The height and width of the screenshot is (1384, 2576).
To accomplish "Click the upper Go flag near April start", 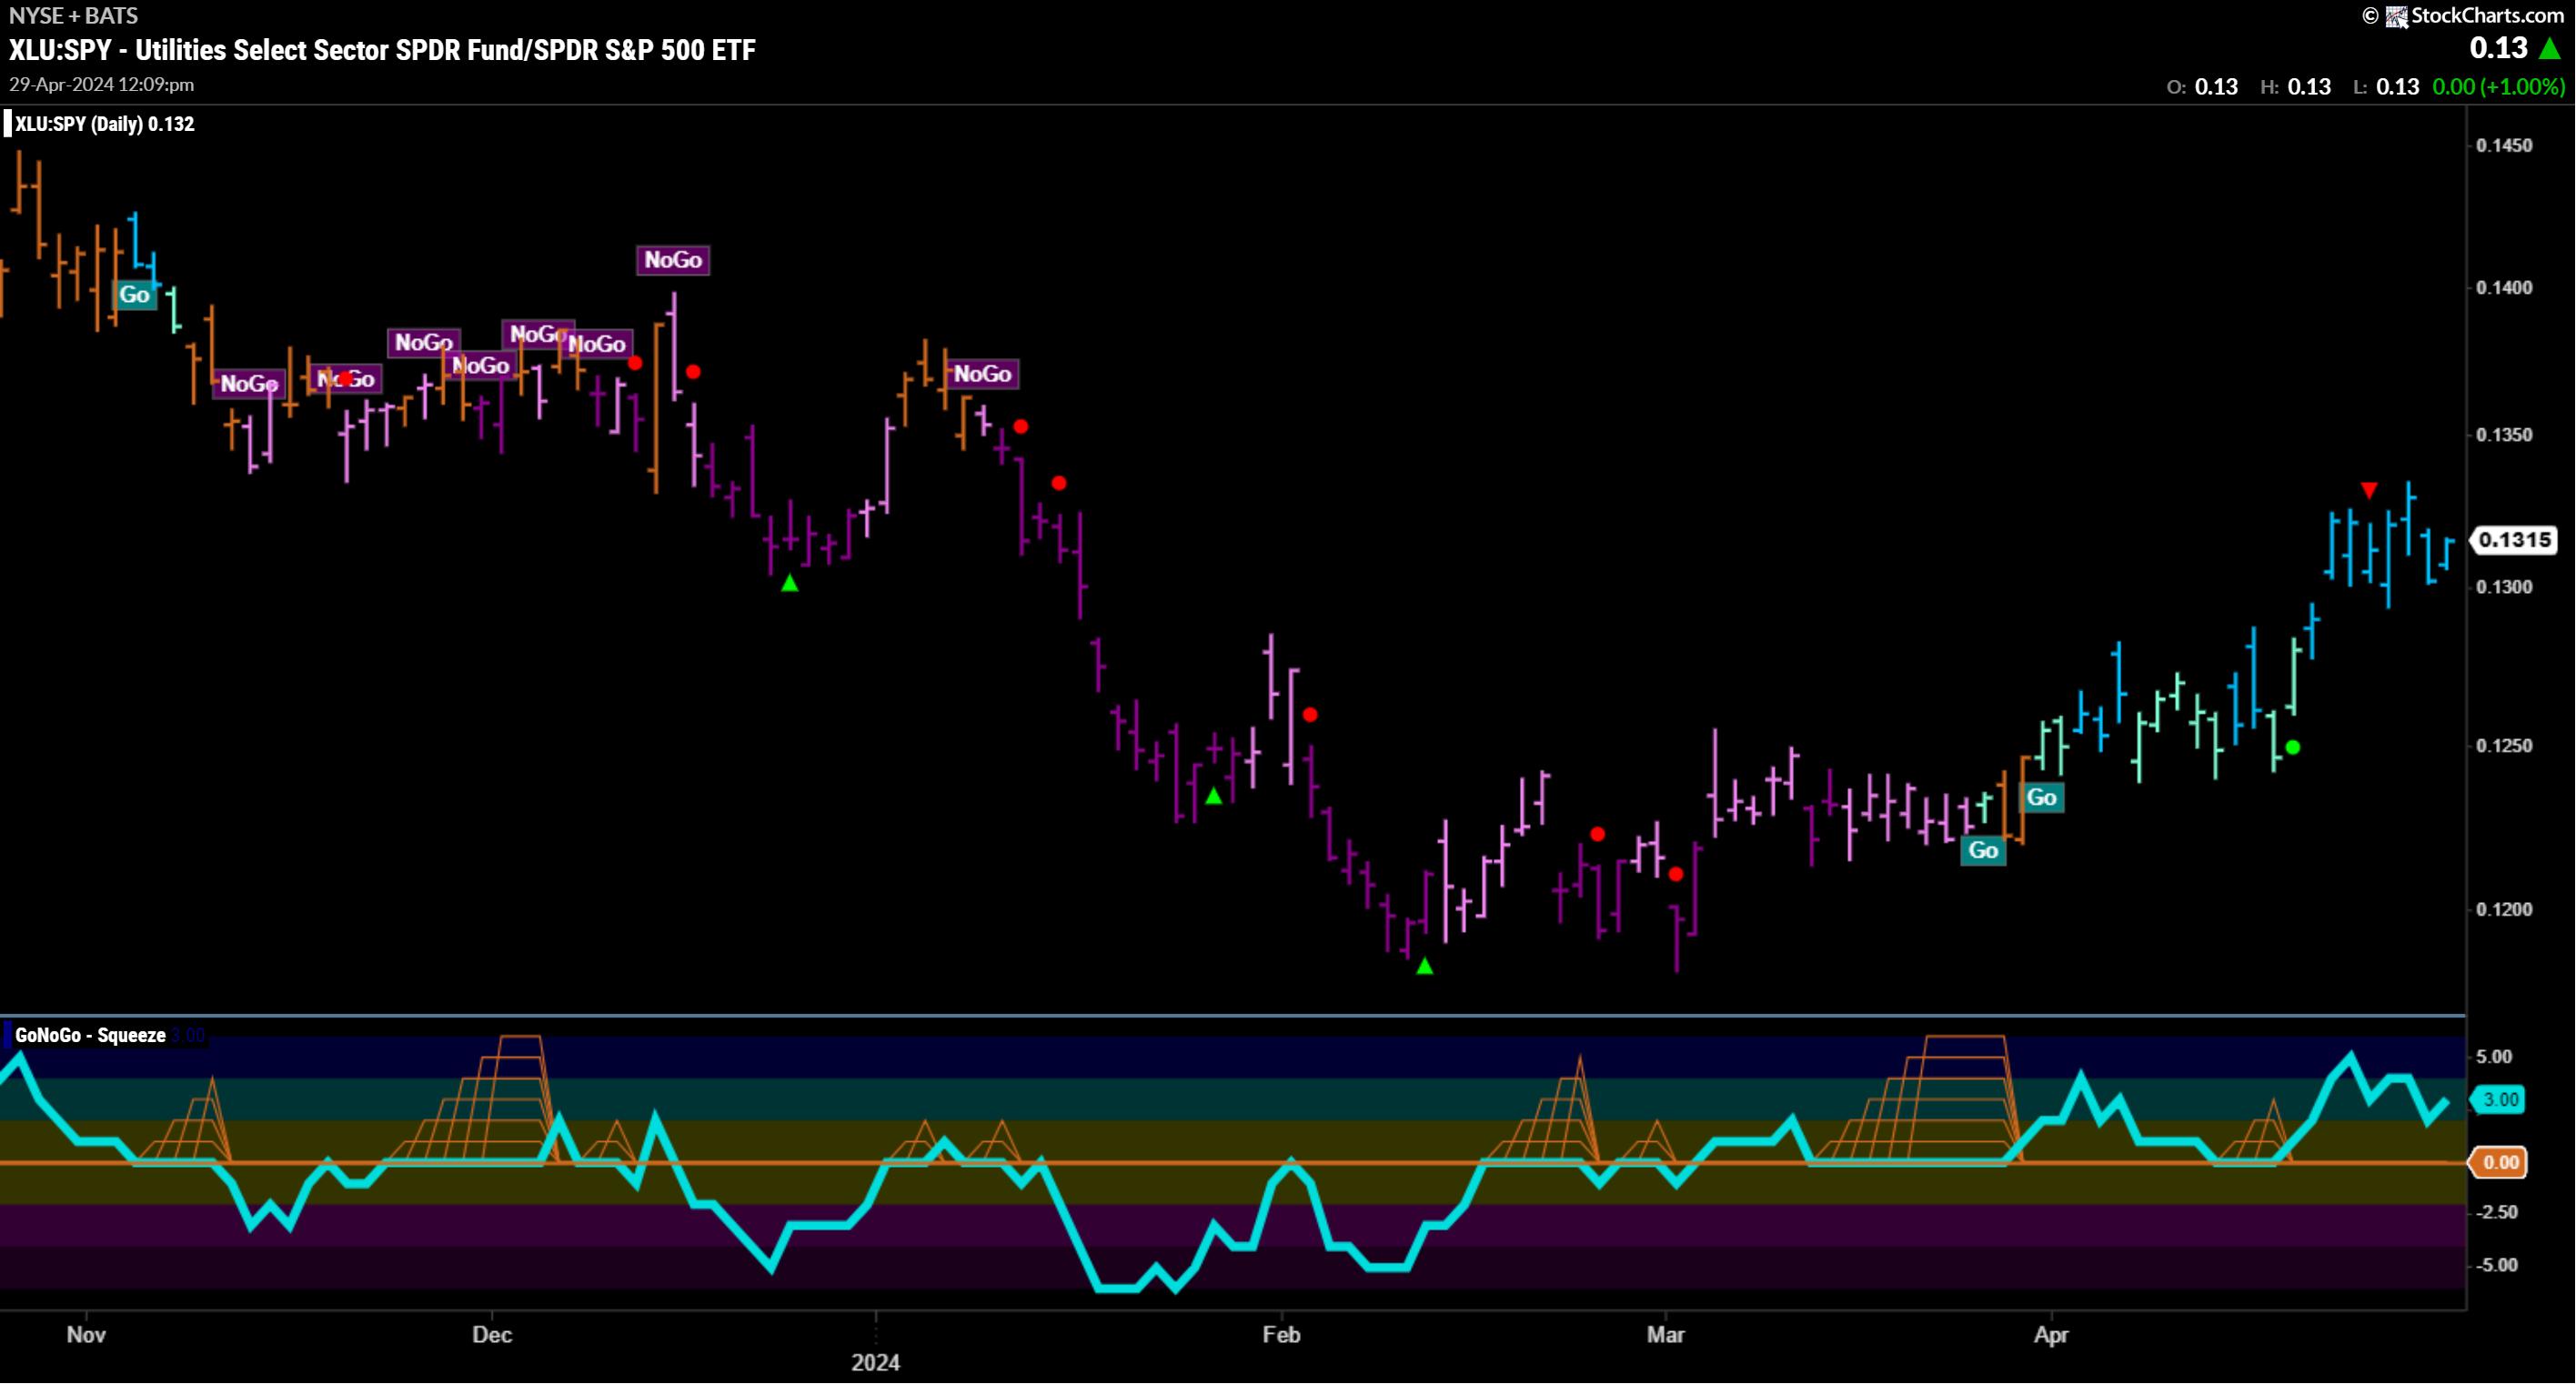I will coord(2041,798).
